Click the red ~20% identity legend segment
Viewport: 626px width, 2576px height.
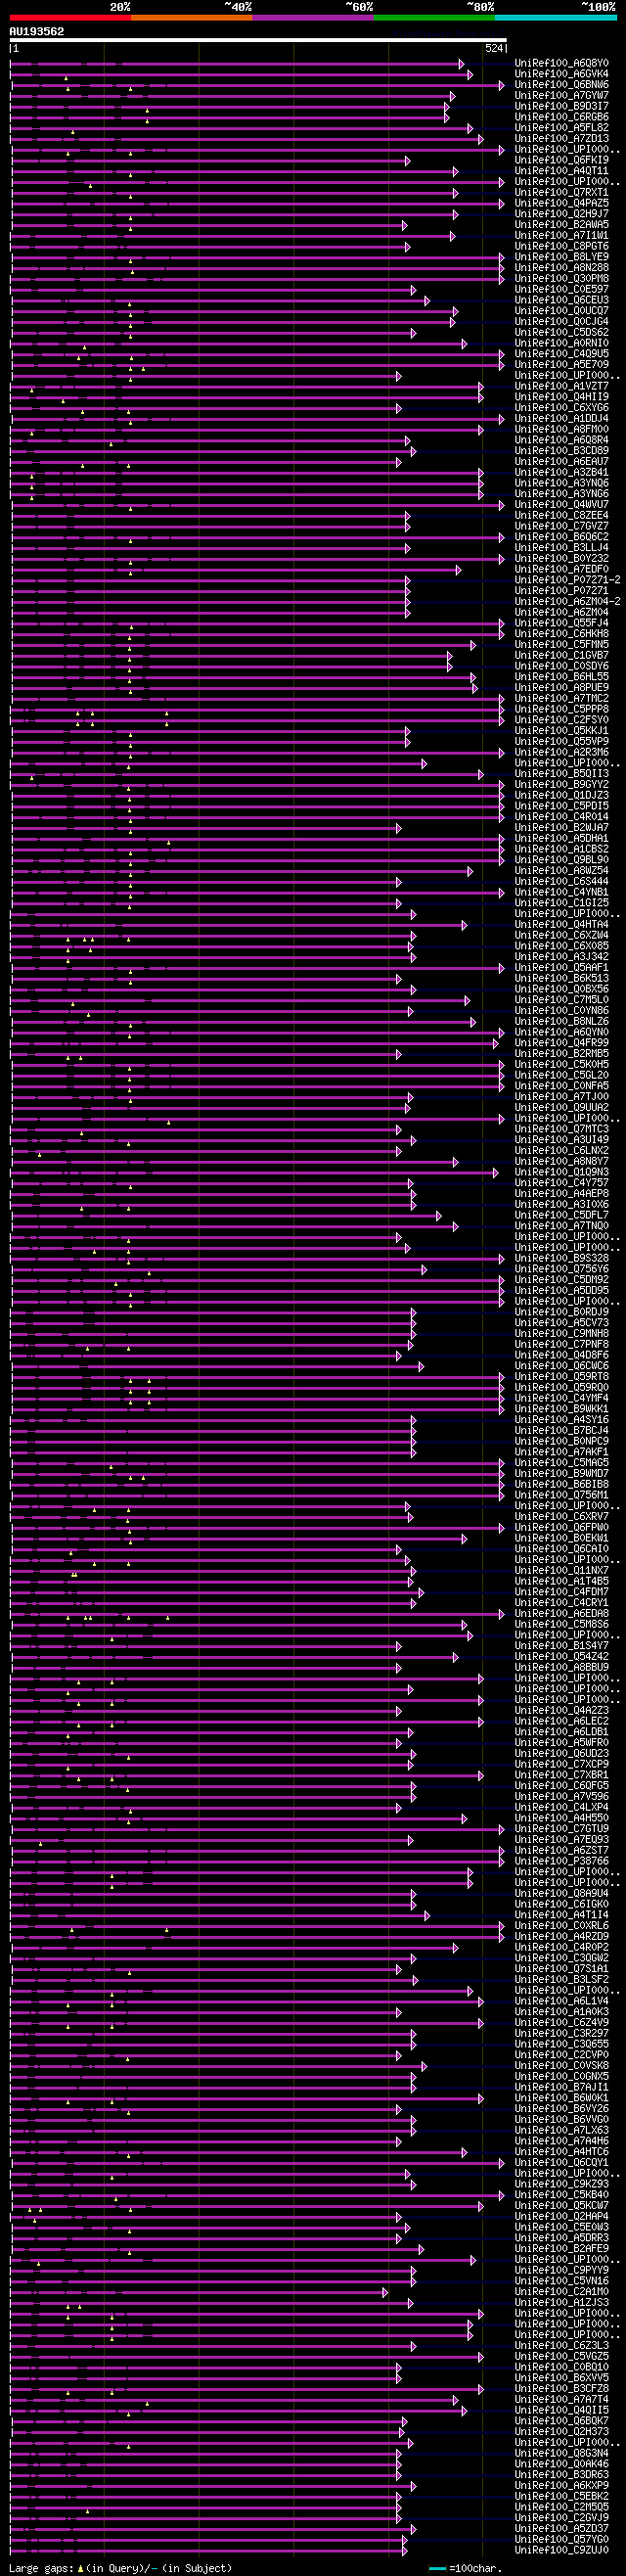70,18
